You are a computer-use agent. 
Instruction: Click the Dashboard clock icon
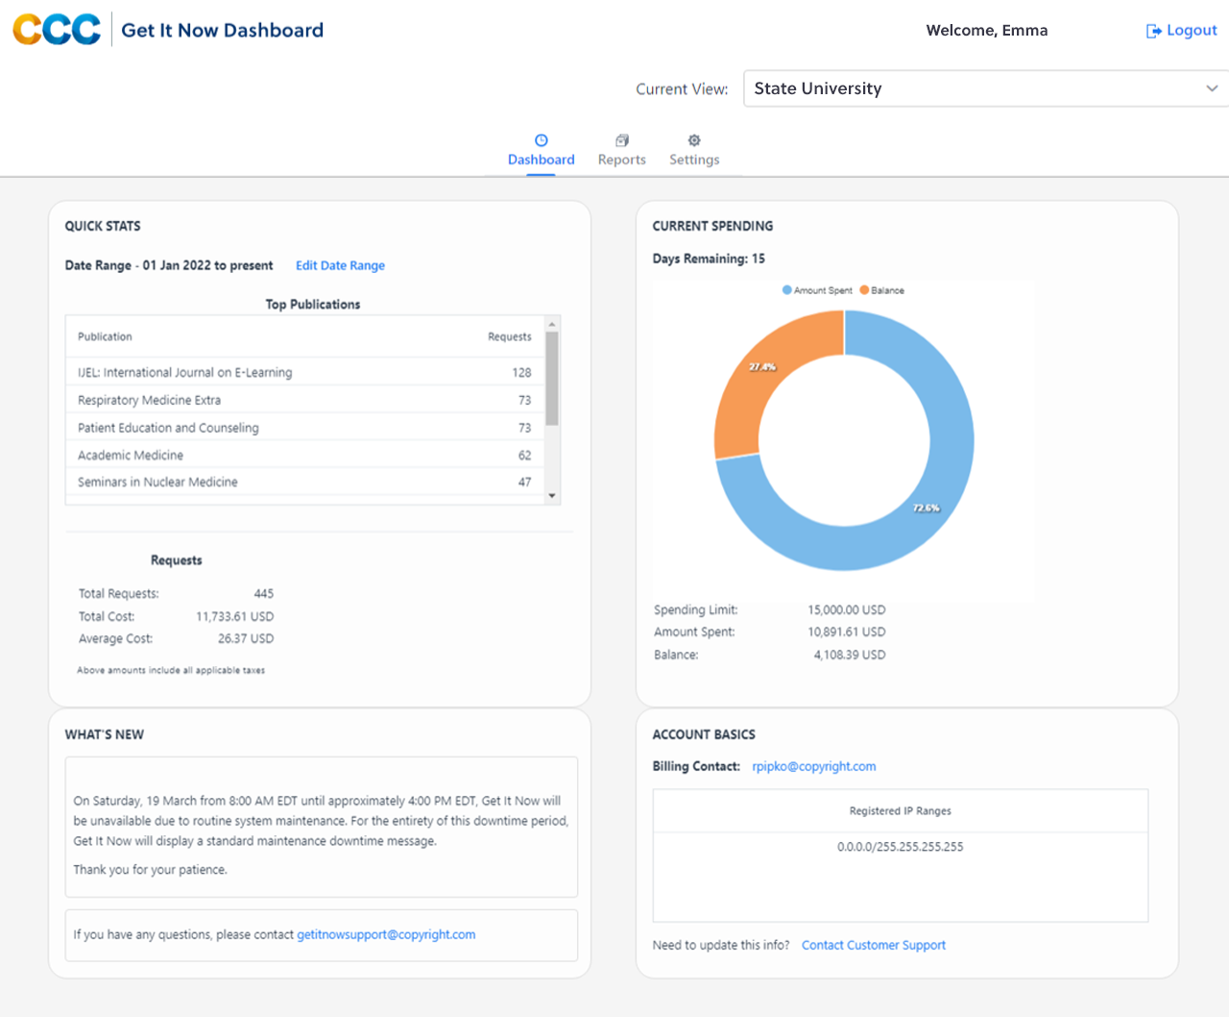[x=541, y=140]
